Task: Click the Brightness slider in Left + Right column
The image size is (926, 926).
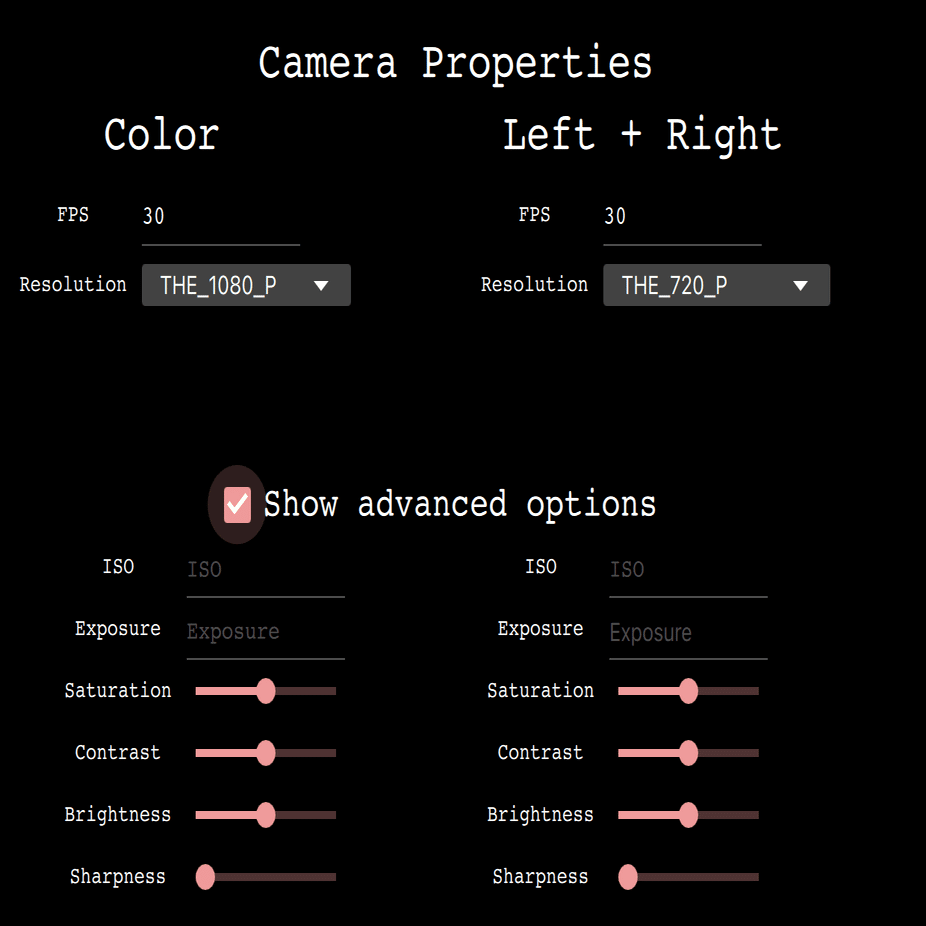Action: point(688,815)
